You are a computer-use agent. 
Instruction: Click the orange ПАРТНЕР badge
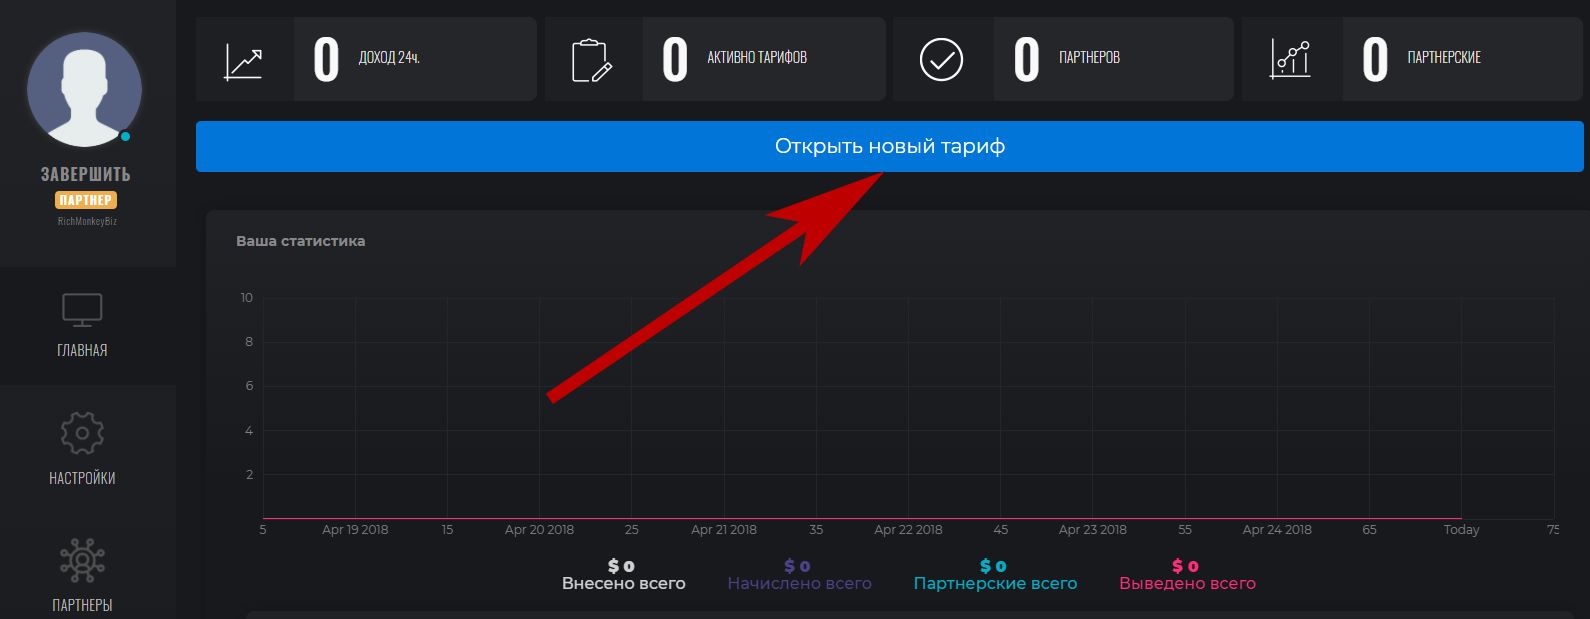(86, 200)
